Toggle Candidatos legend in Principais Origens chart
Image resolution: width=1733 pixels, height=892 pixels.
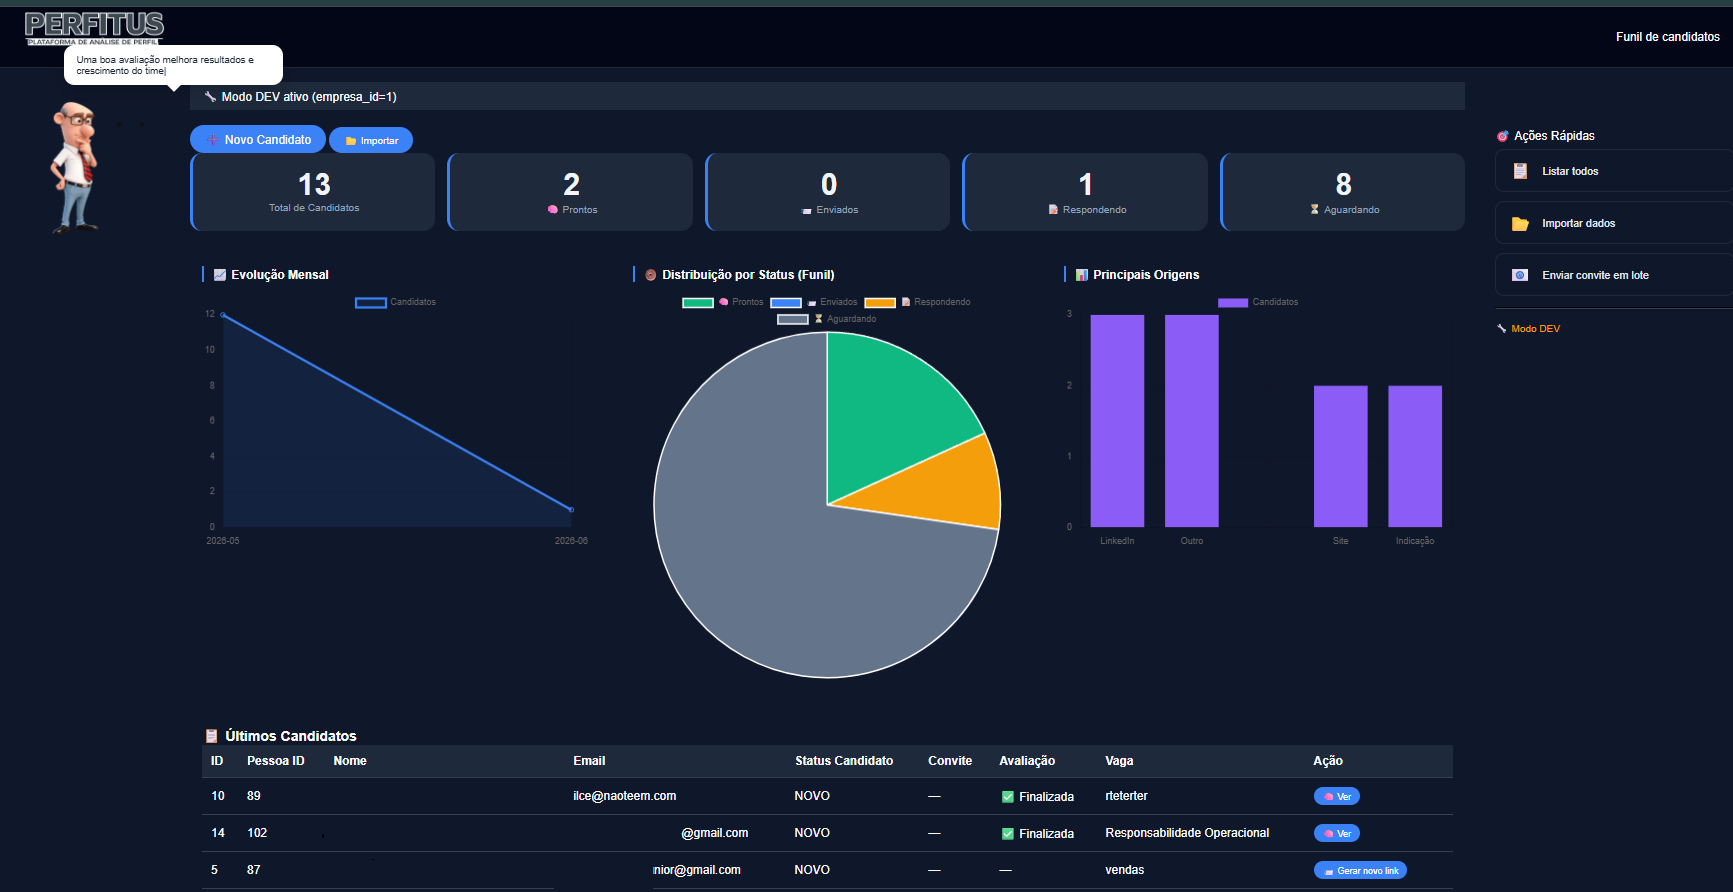click(x=1258, y=302)
